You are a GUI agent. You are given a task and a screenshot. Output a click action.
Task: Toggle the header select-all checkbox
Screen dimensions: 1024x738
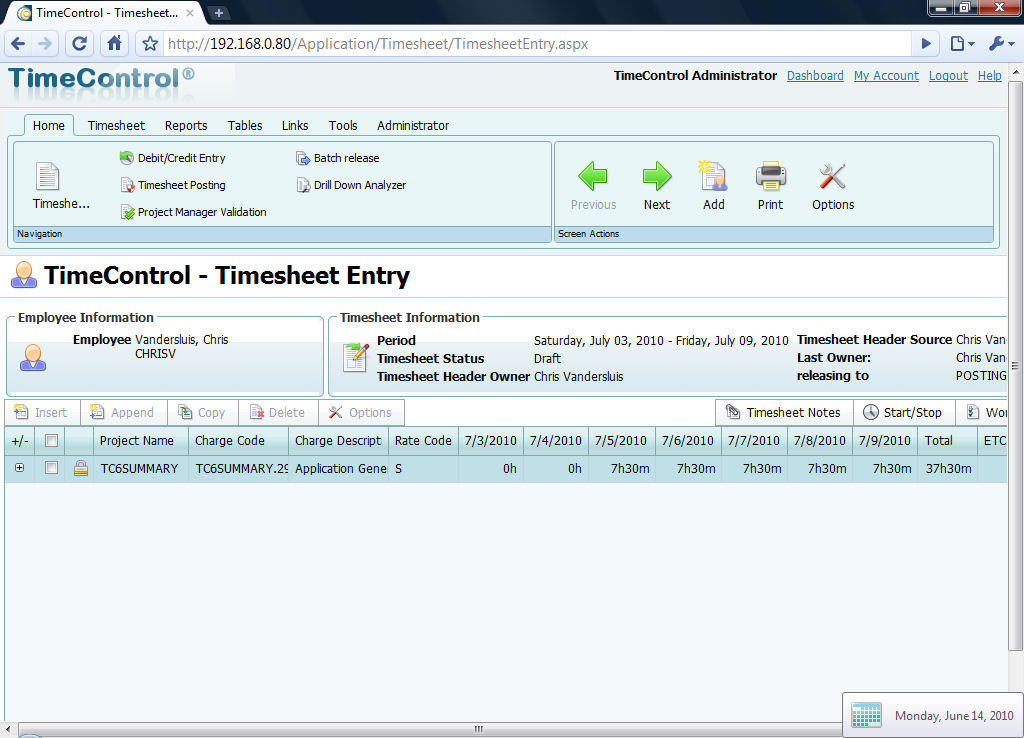tap(51, 441)
